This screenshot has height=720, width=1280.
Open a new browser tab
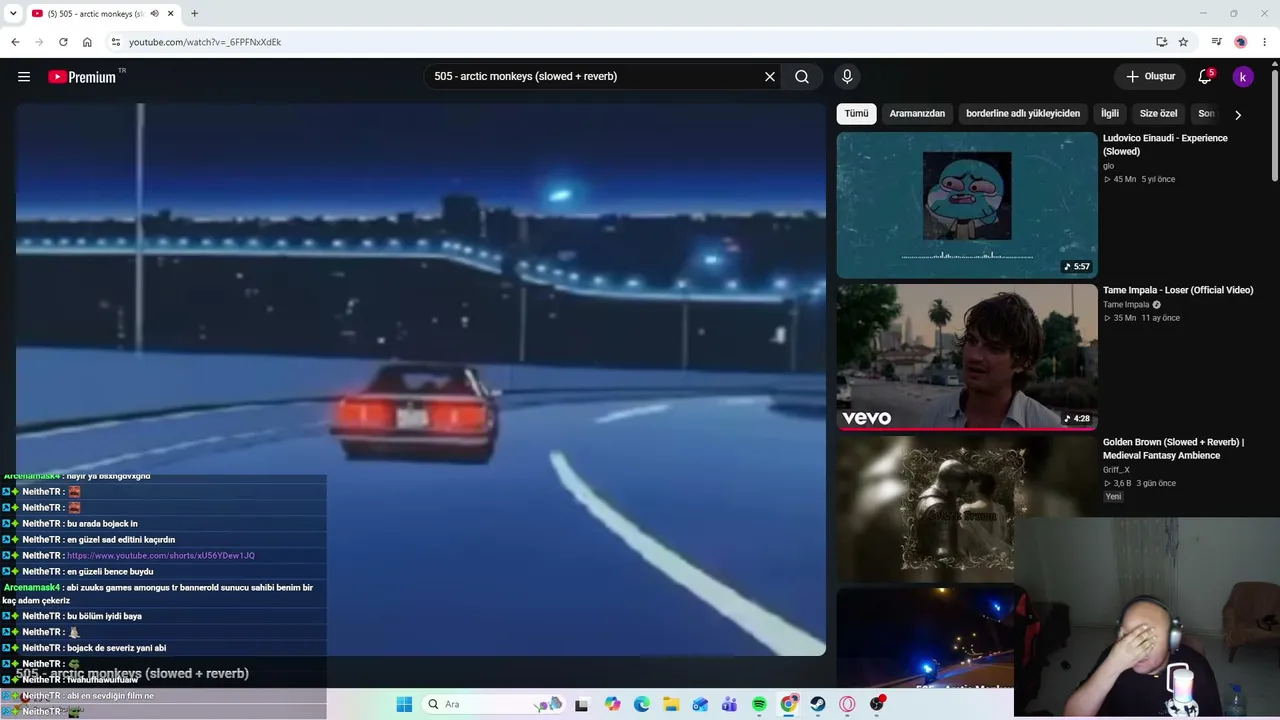[194, 14]
